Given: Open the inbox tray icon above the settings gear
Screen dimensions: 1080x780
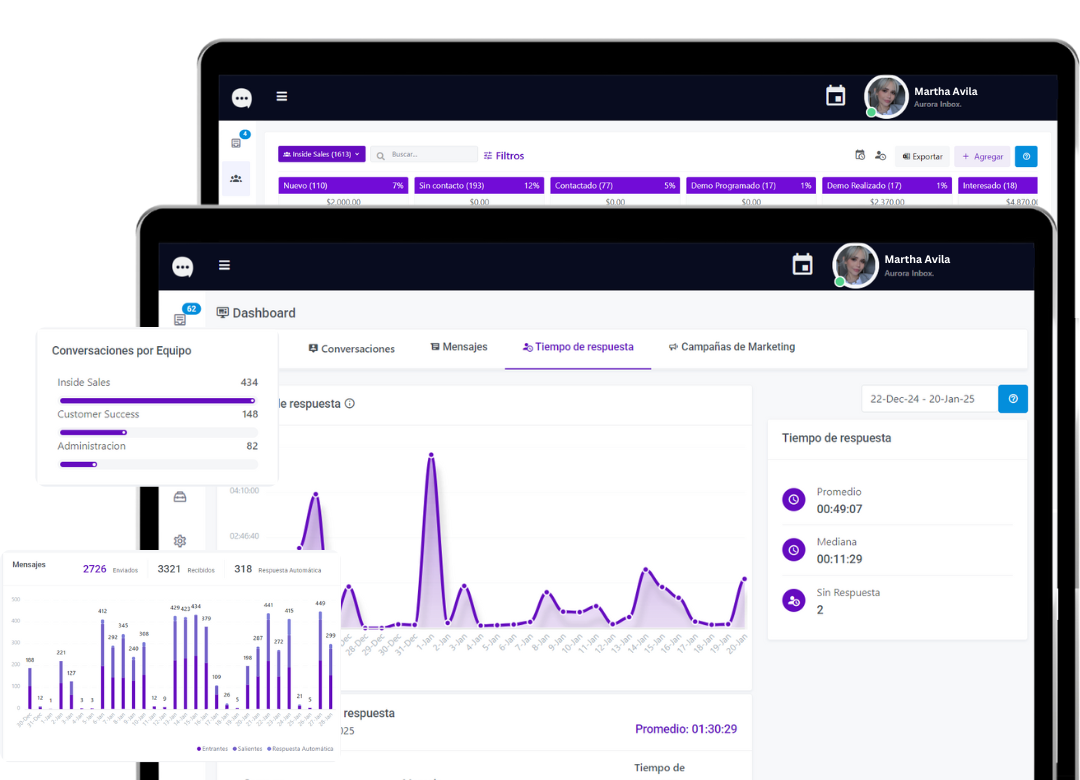Looking at the screenshot, I should click(x=180, y=497).
